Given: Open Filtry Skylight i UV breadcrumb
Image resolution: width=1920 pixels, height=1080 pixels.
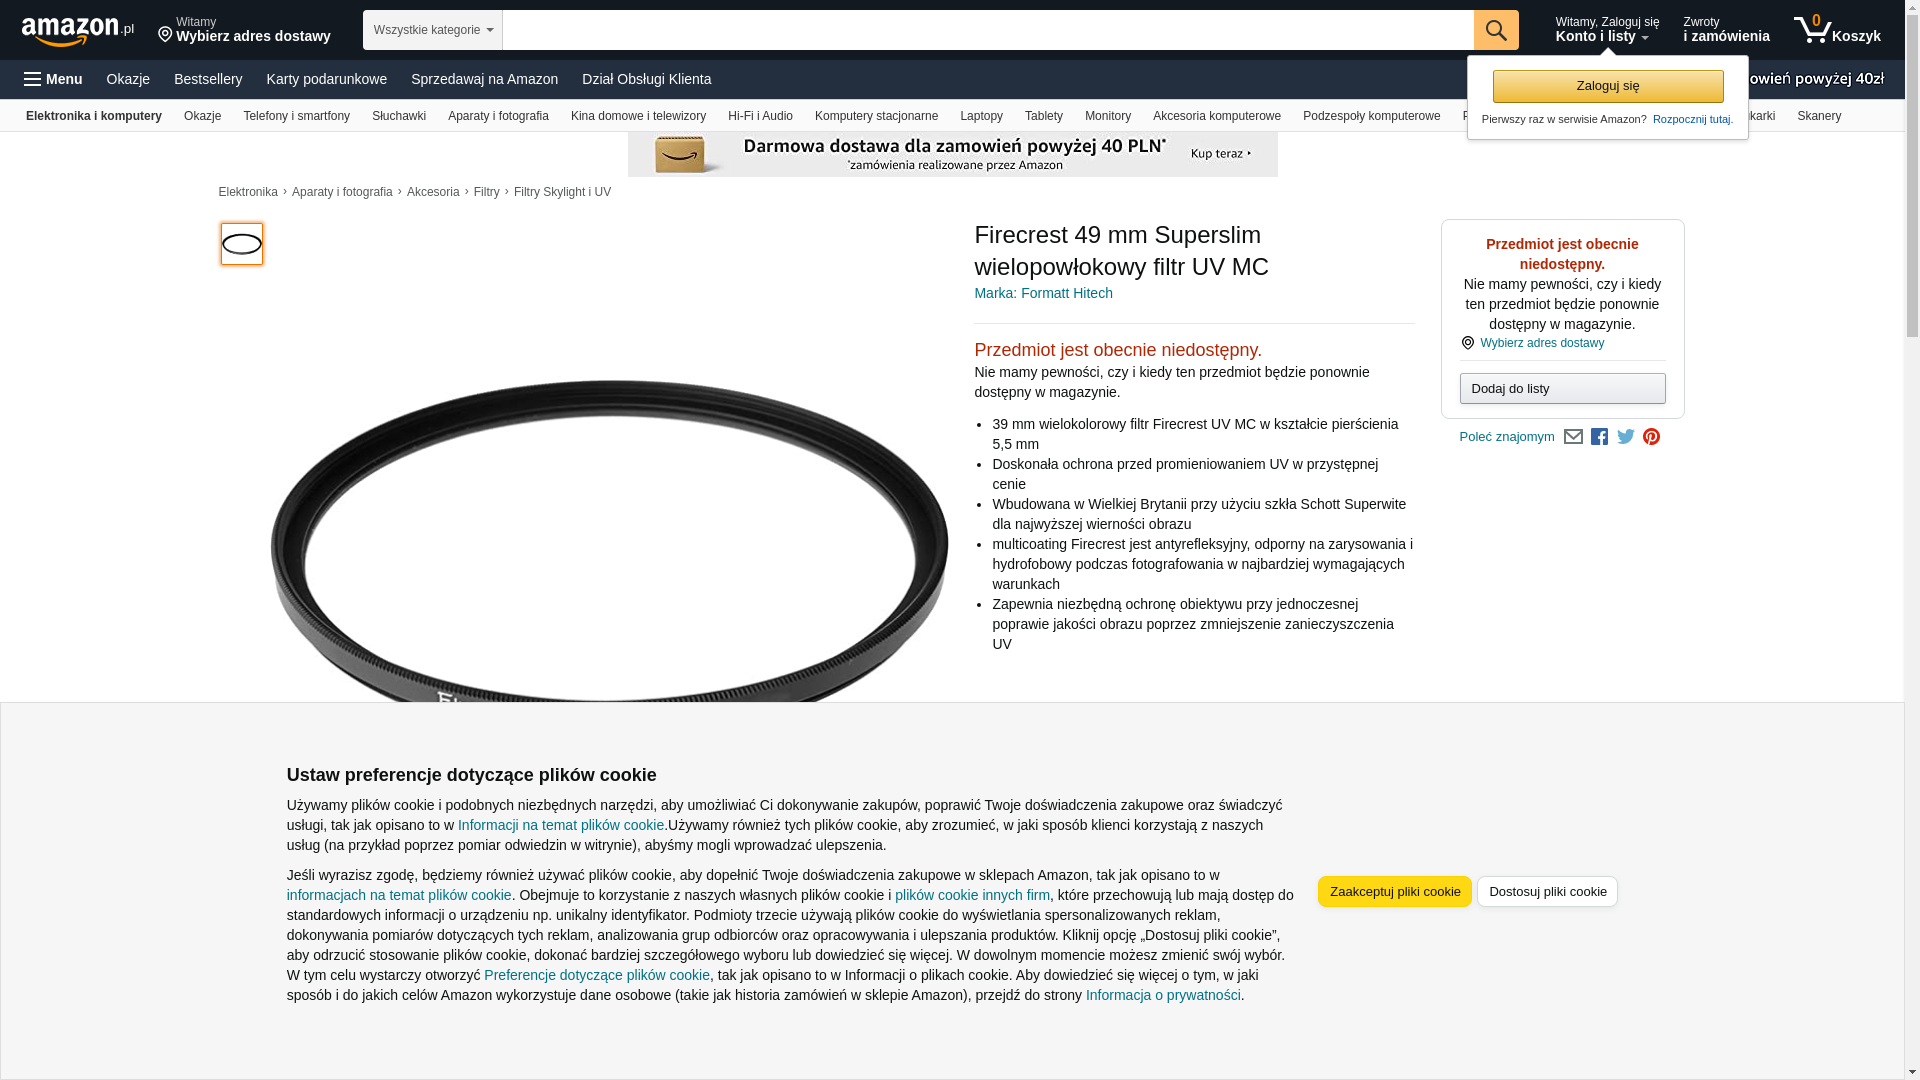Looking at the screenshot, I should point(562,192).
